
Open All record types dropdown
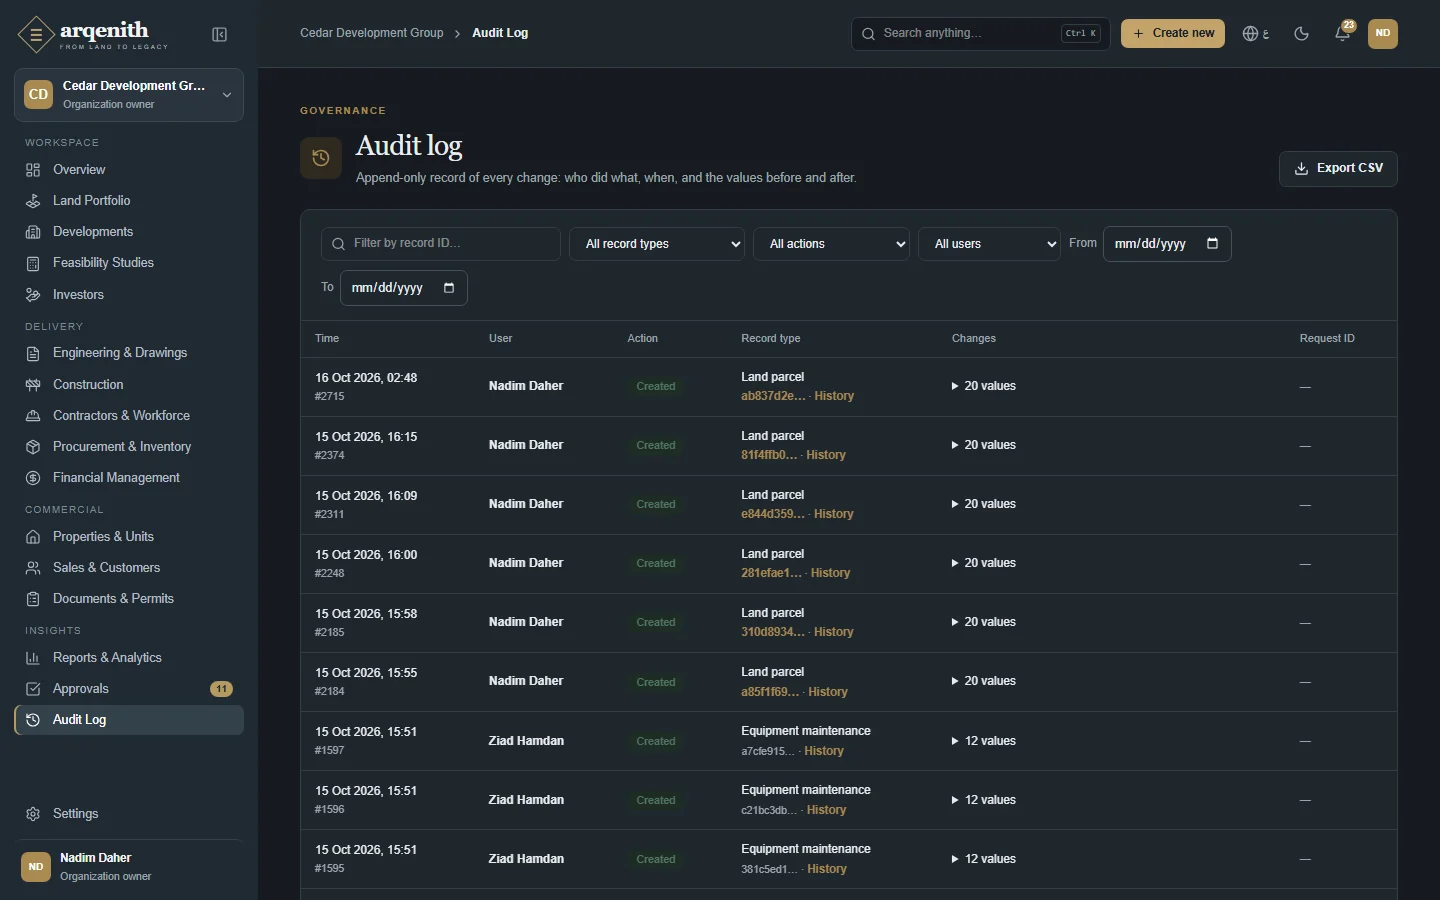point(657,244)
